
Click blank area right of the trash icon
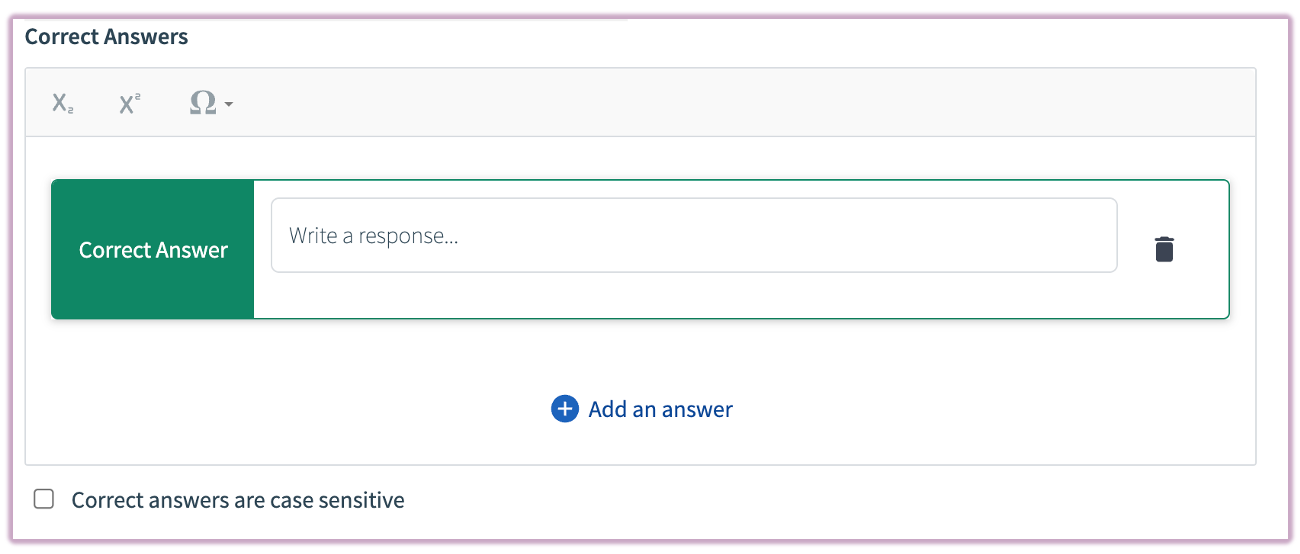point(1205,249)
